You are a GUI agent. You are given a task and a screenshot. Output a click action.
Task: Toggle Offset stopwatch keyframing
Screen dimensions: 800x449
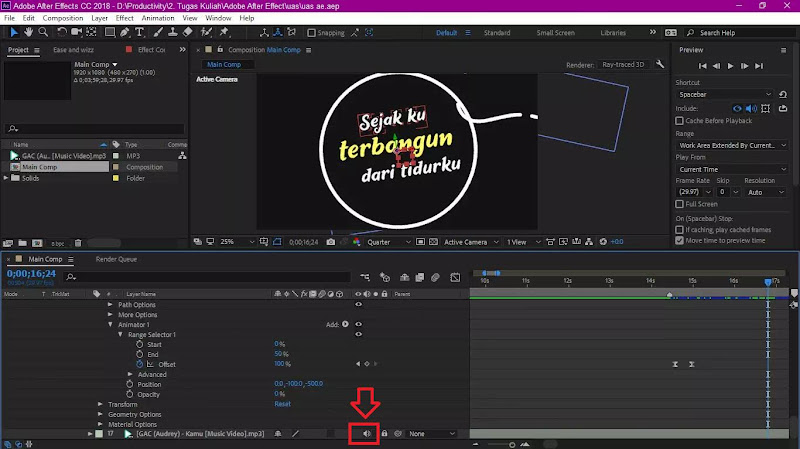click(139, 364)
